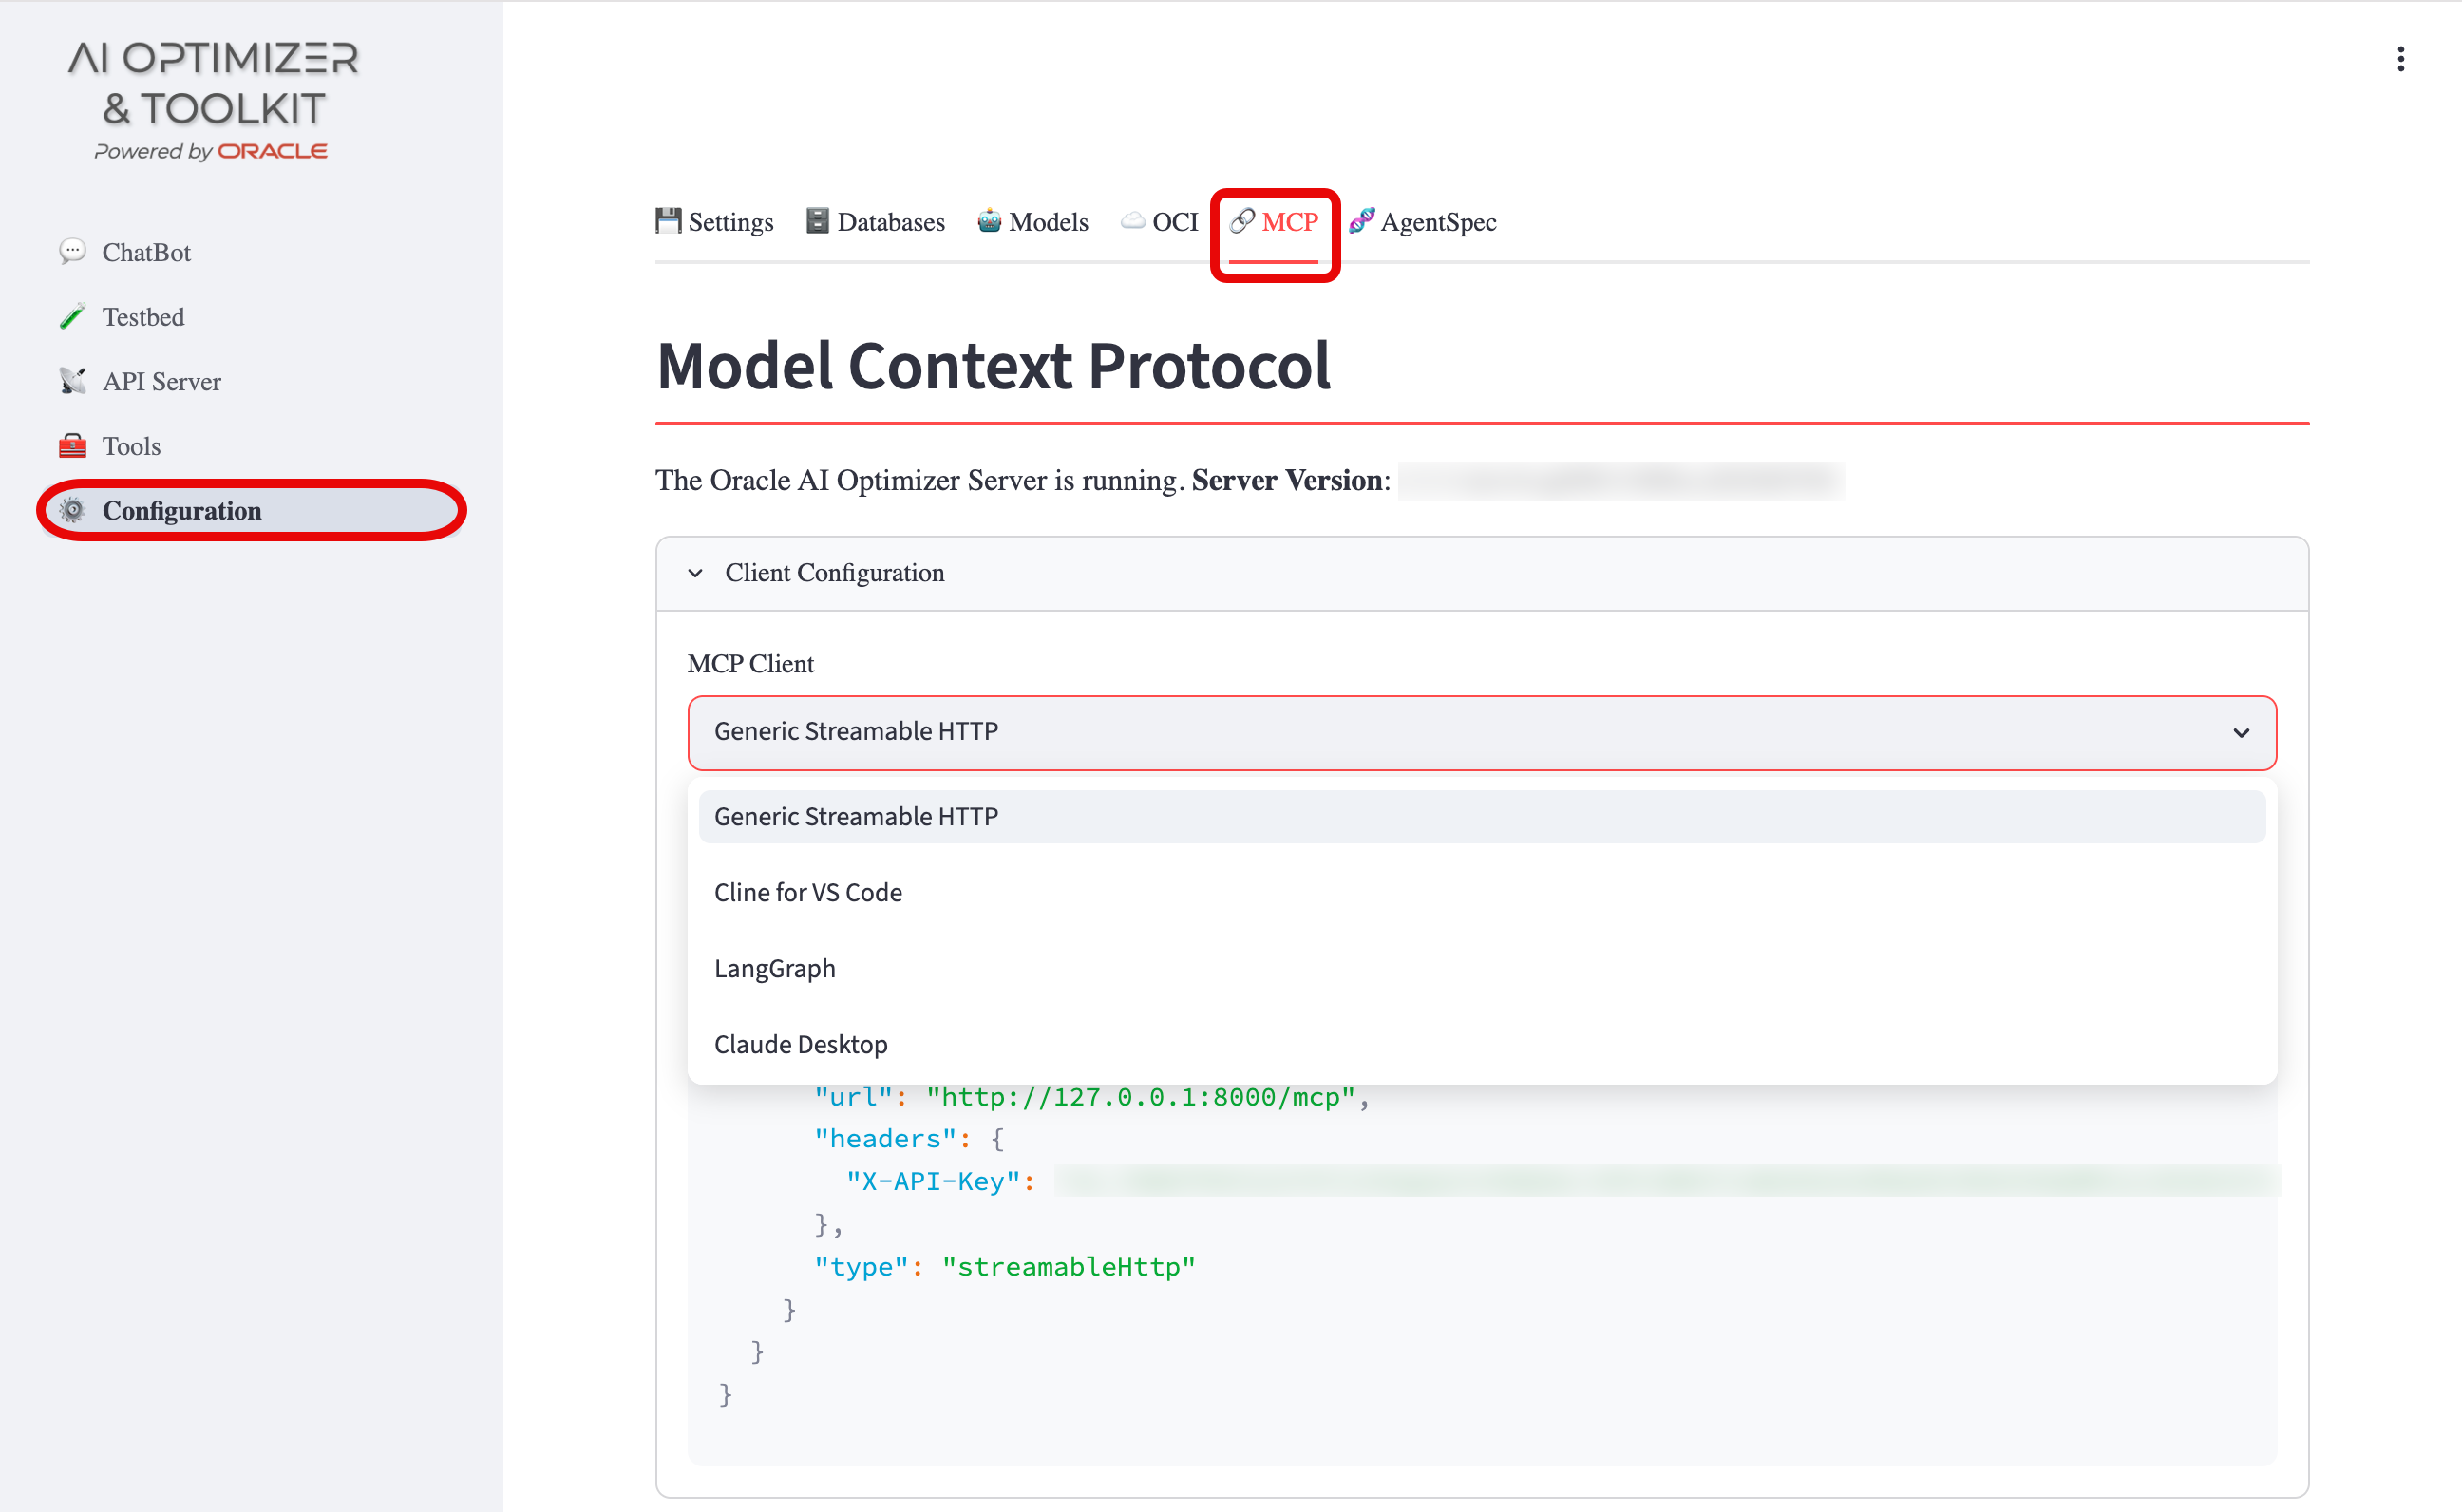The image size is (2462, 1512).
Task: Click the robot Models icon
Action: (x=989, y=220)
